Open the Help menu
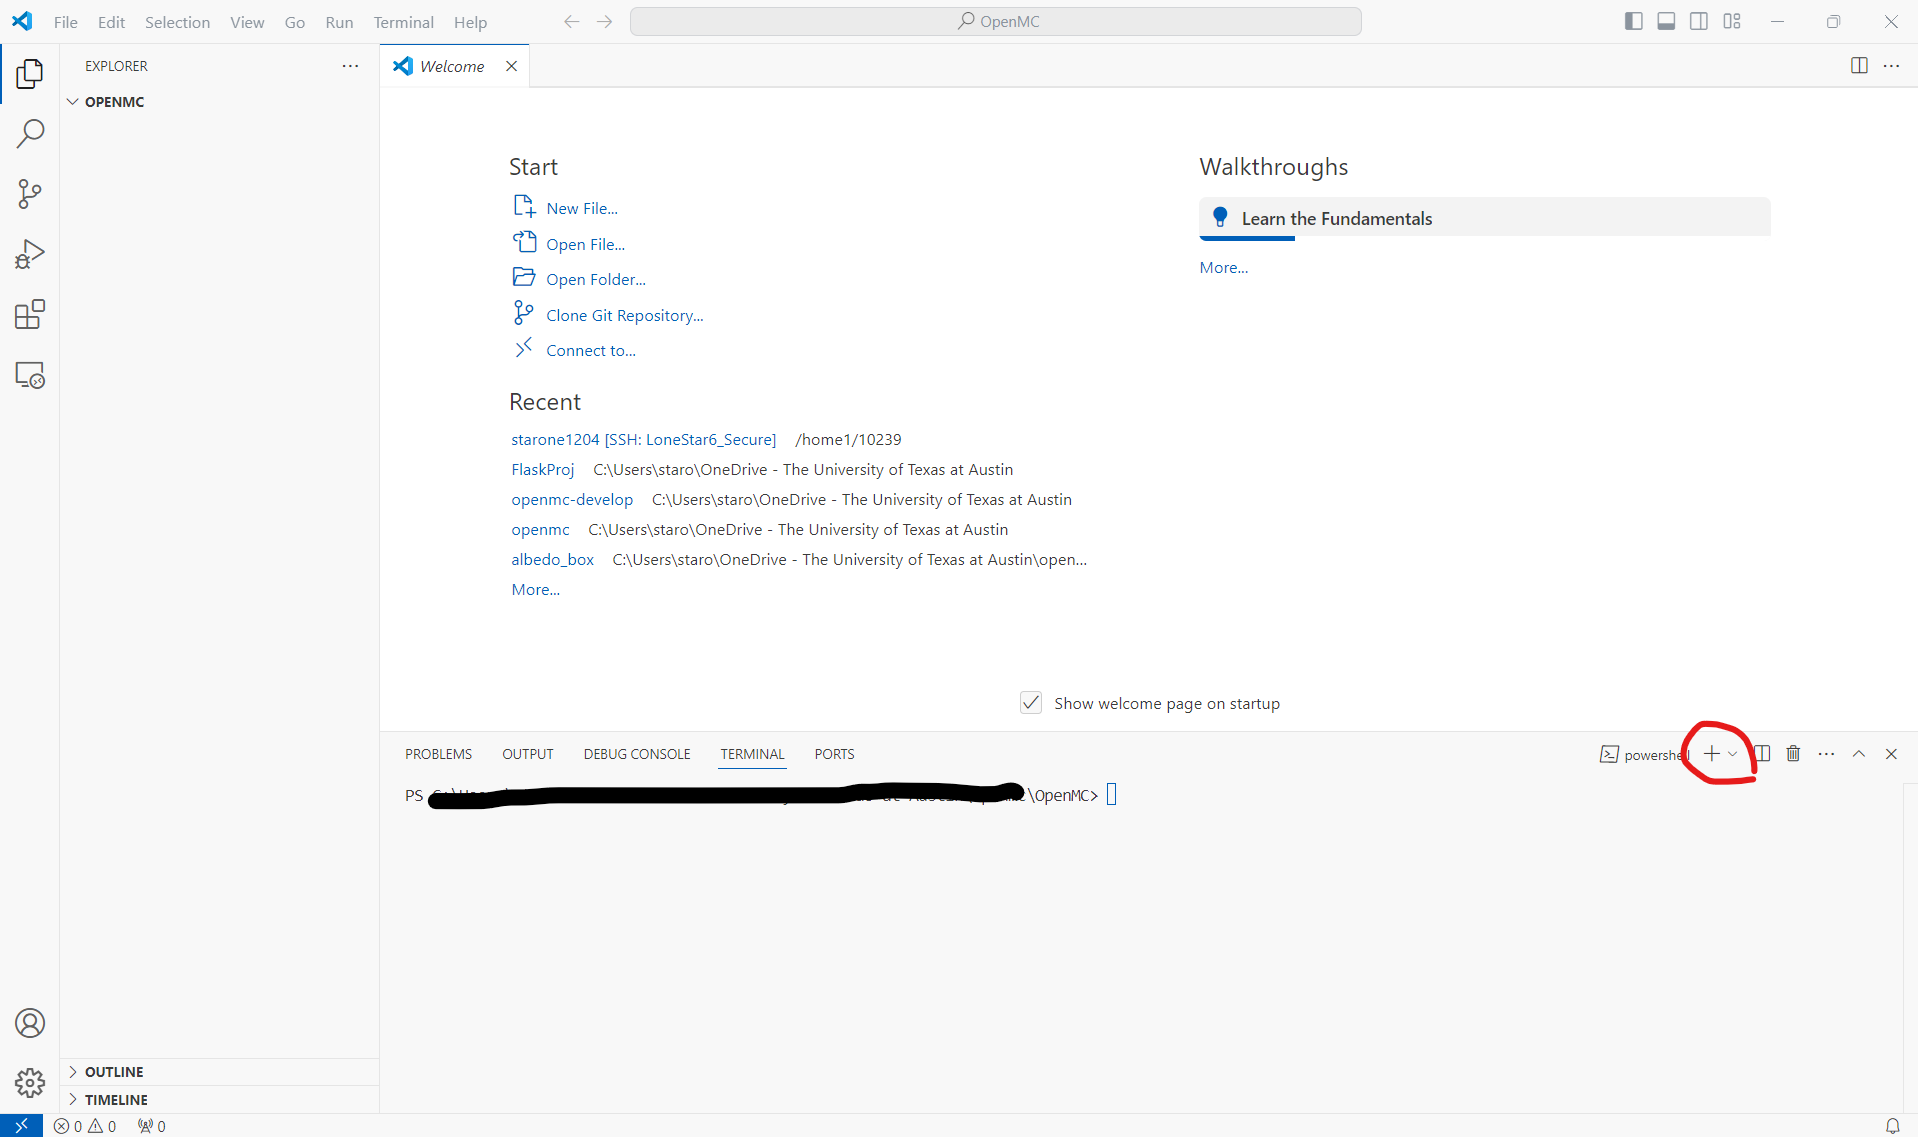 470,22
